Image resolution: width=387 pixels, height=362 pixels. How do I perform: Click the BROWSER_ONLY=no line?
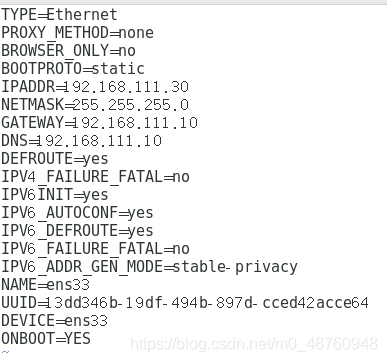point(68,51)
